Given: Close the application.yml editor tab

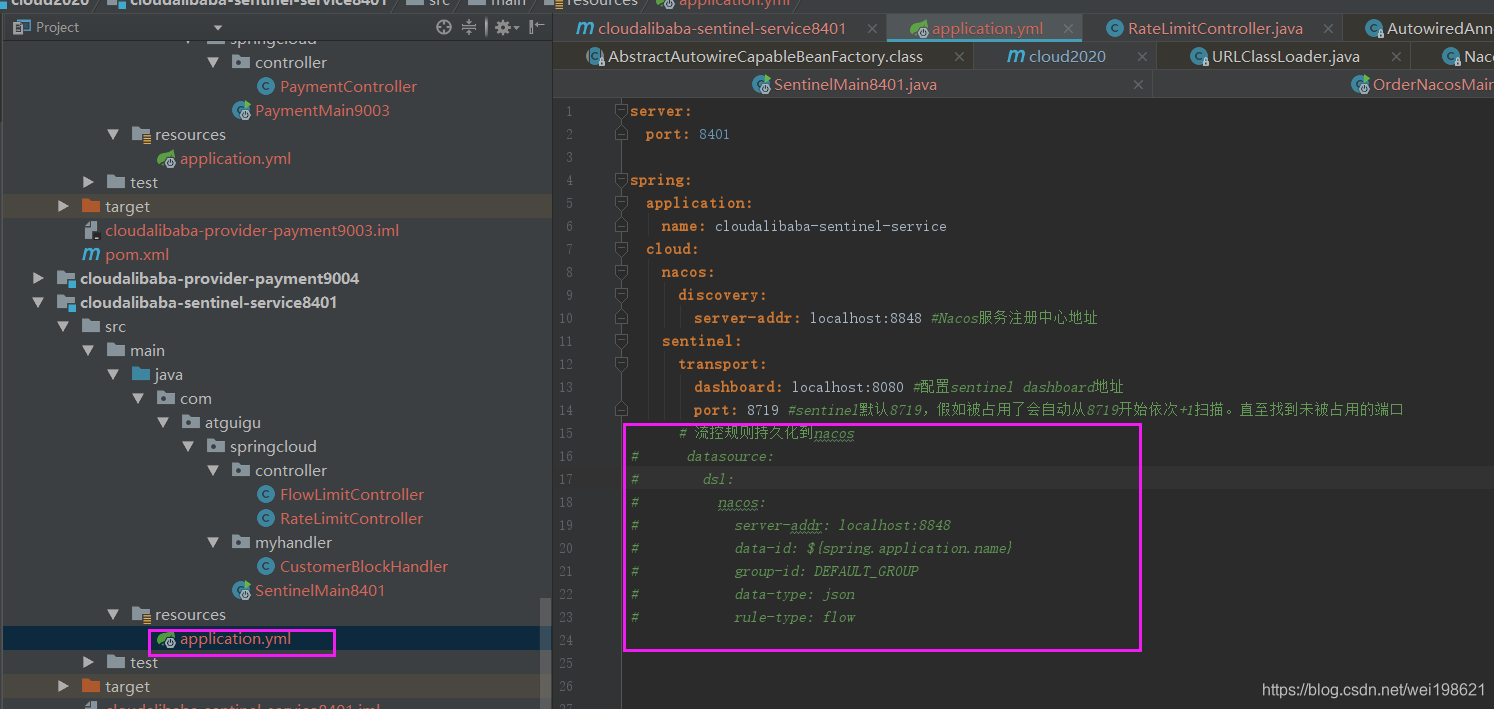Looking at the screenshot, I should point(1069,29).
